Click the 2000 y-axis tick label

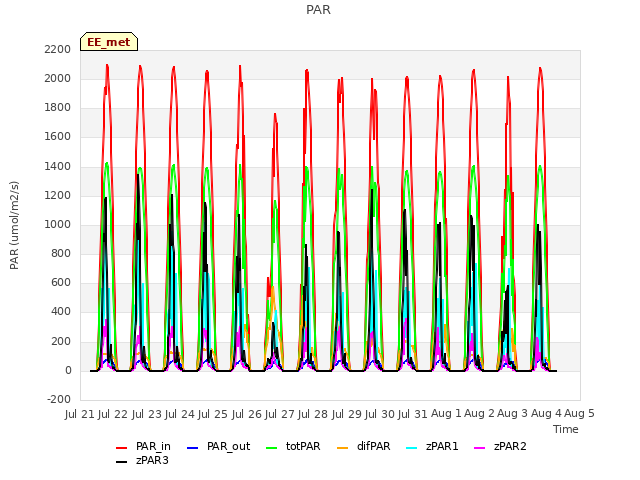(58, 78)
